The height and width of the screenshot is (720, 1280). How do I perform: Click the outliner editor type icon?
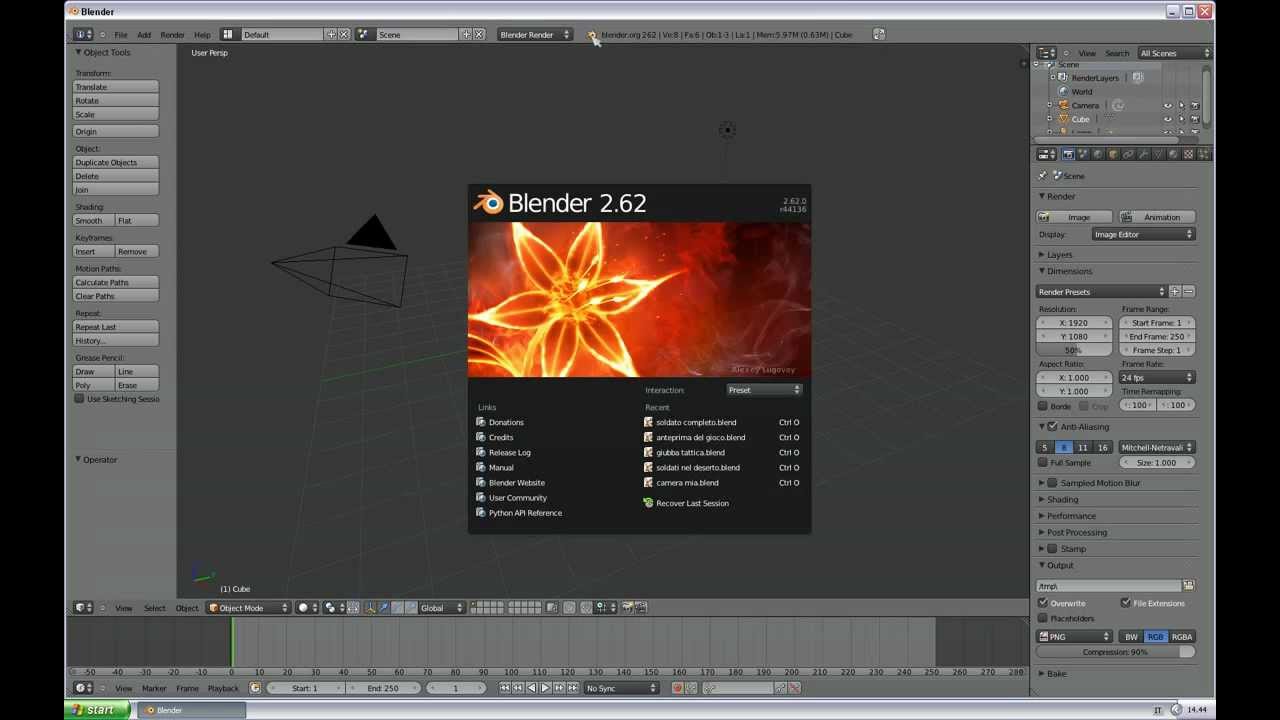[x=1047, y=53]
